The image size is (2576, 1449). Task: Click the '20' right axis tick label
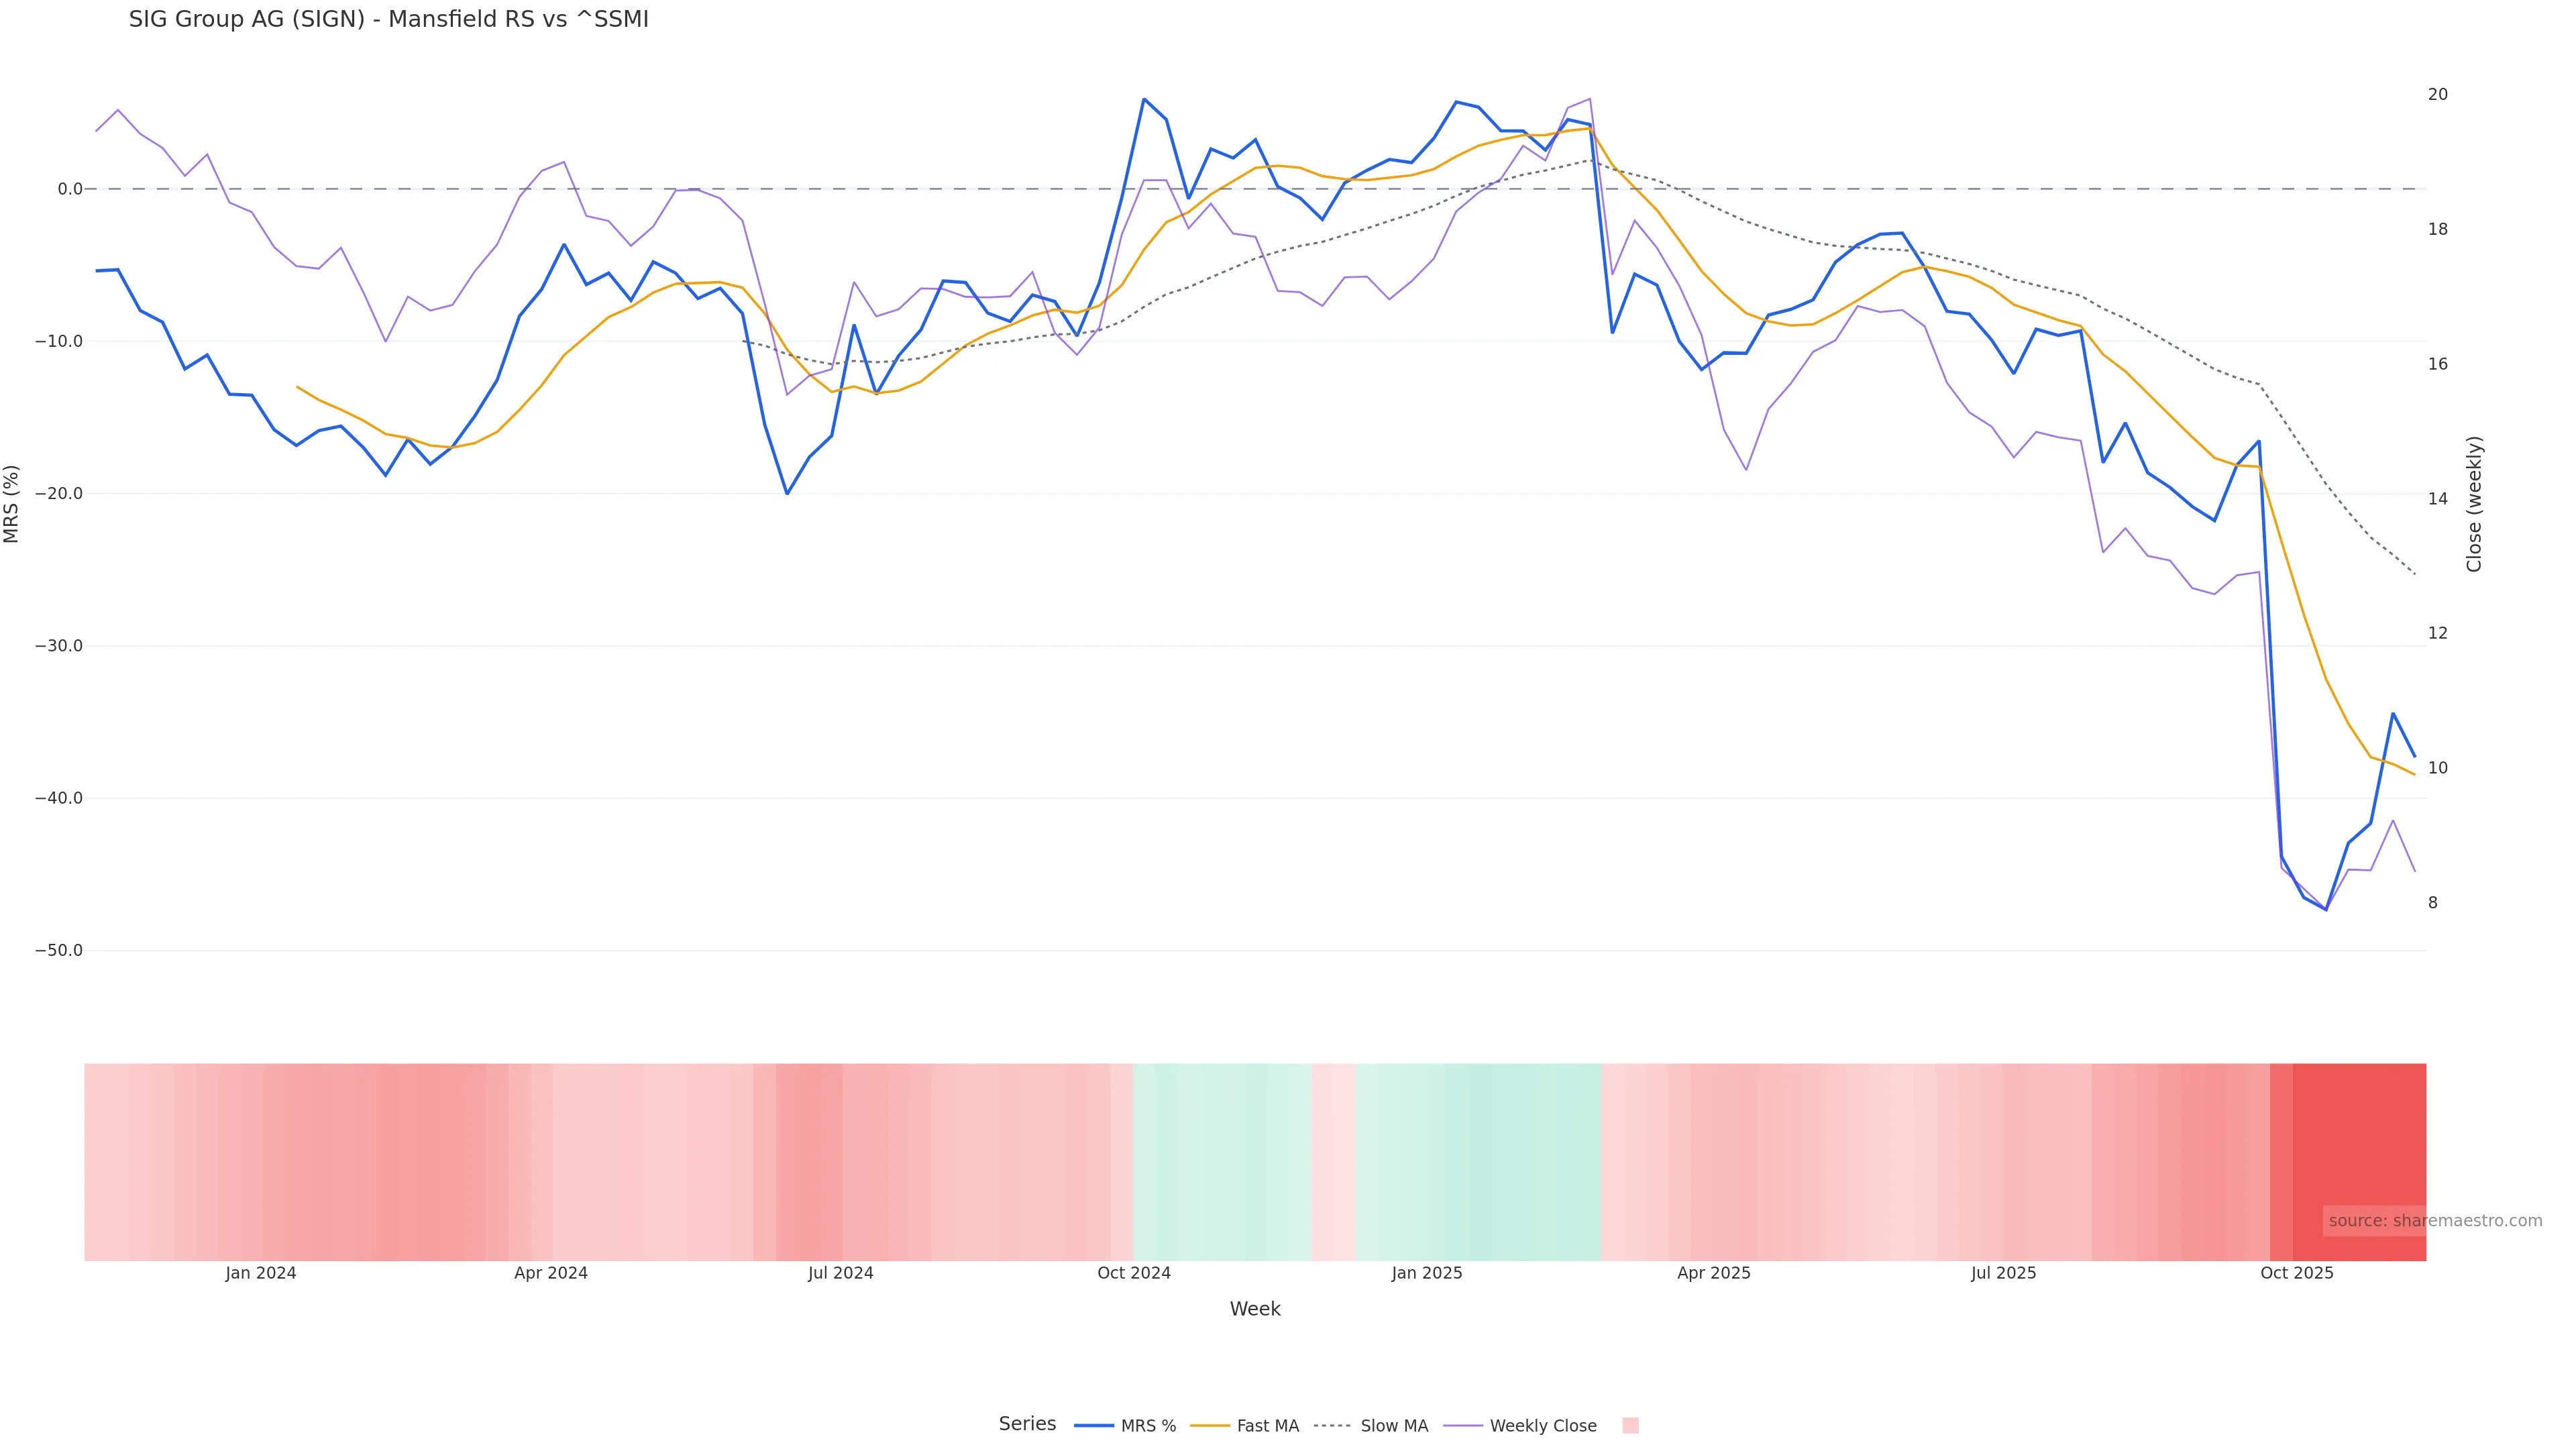[2438, 95]
